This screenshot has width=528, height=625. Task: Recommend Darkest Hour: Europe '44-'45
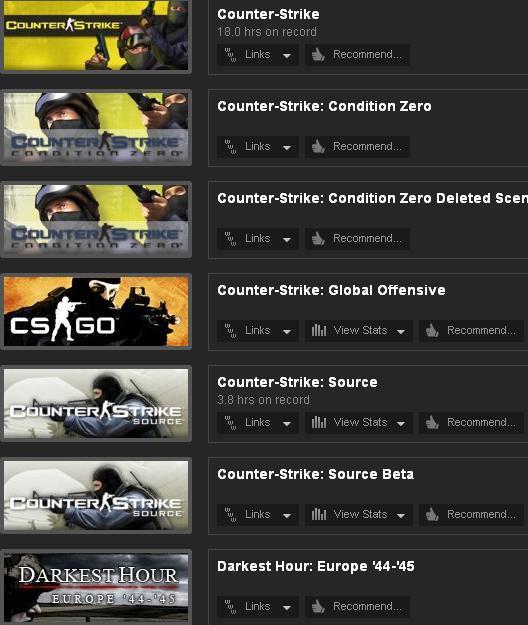(x=357, y=607)
